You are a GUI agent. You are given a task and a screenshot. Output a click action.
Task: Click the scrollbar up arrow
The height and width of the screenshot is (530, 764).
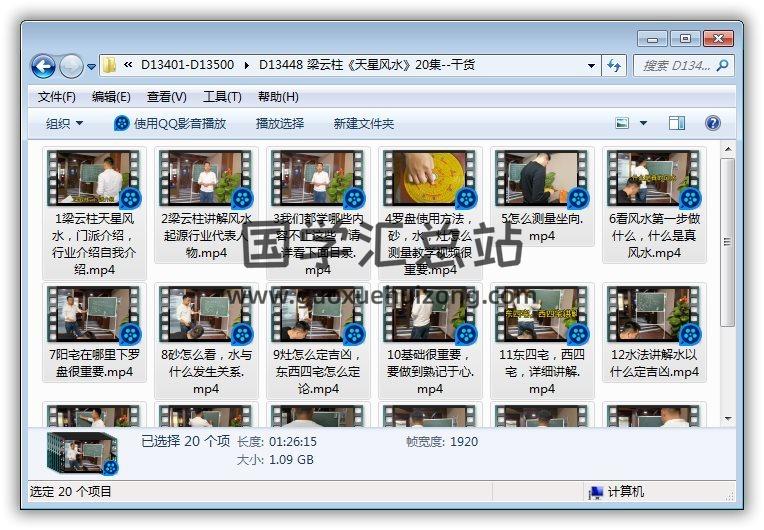tap(727, 149)
